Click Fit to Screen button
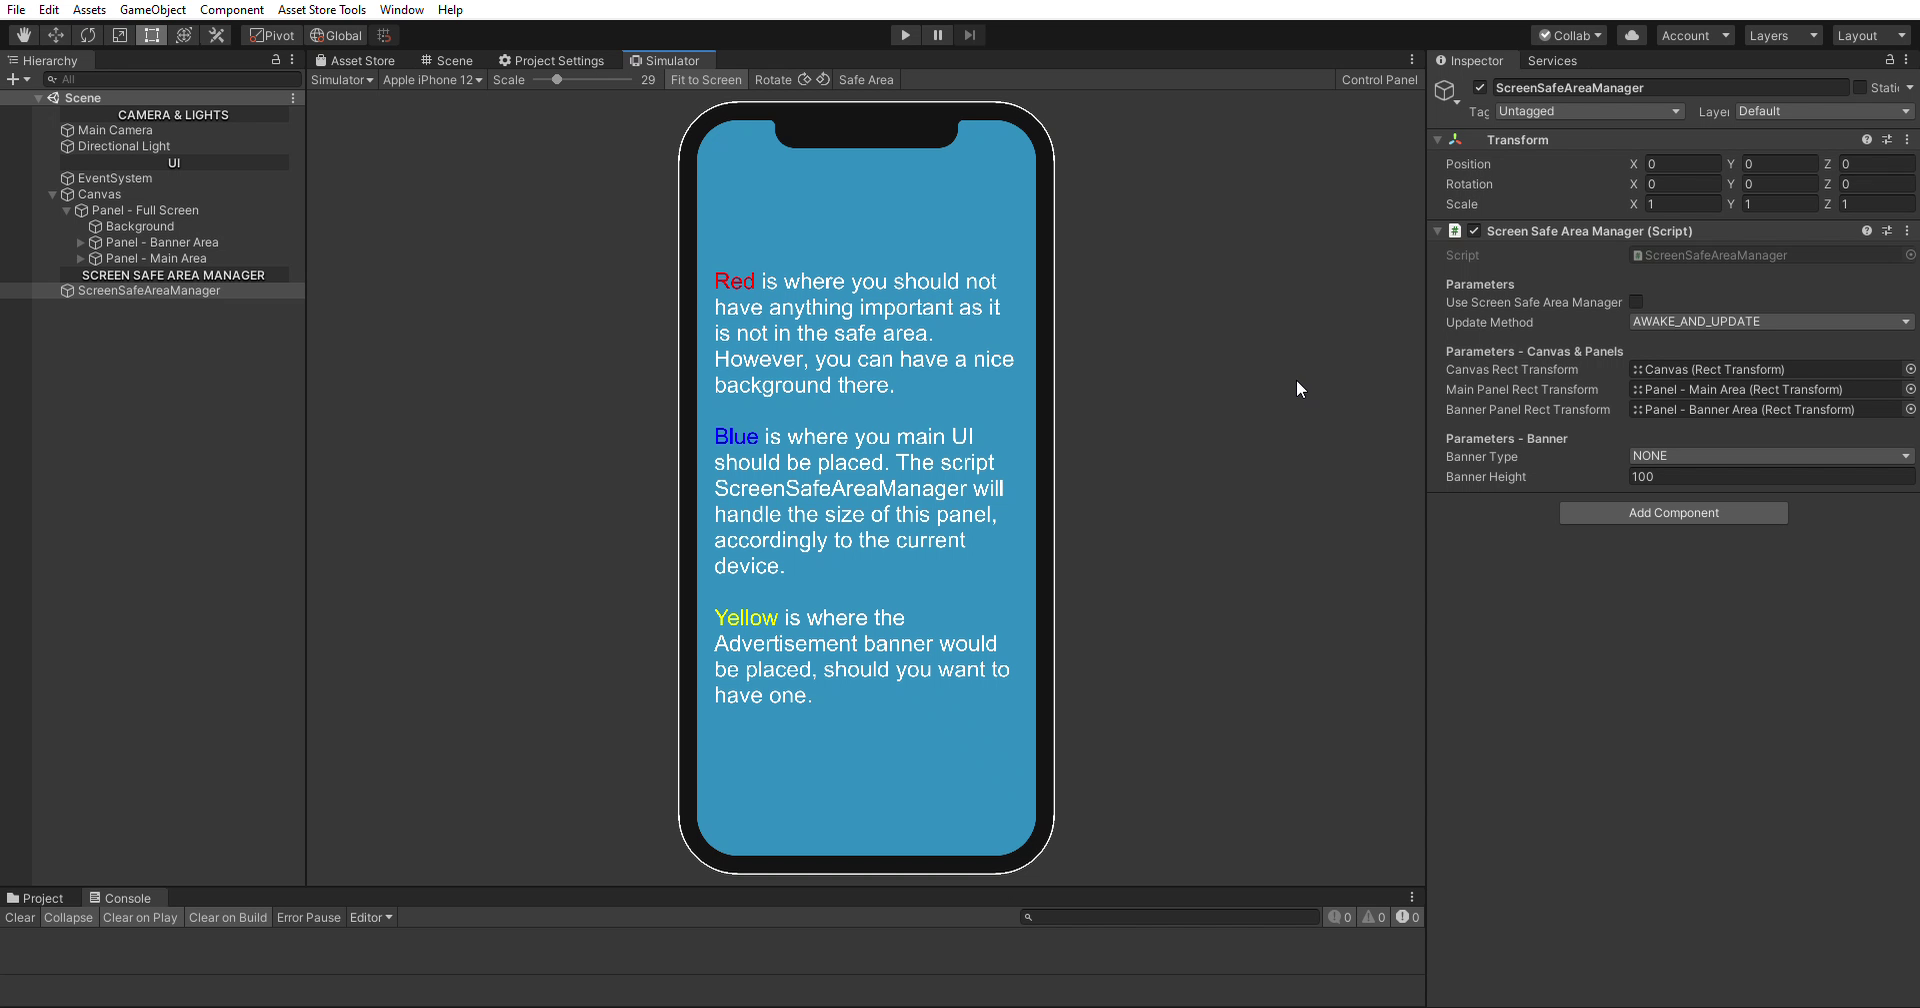Image resolution: width=1920 pixels, height=1008 pixels. (x=706, y=80)
